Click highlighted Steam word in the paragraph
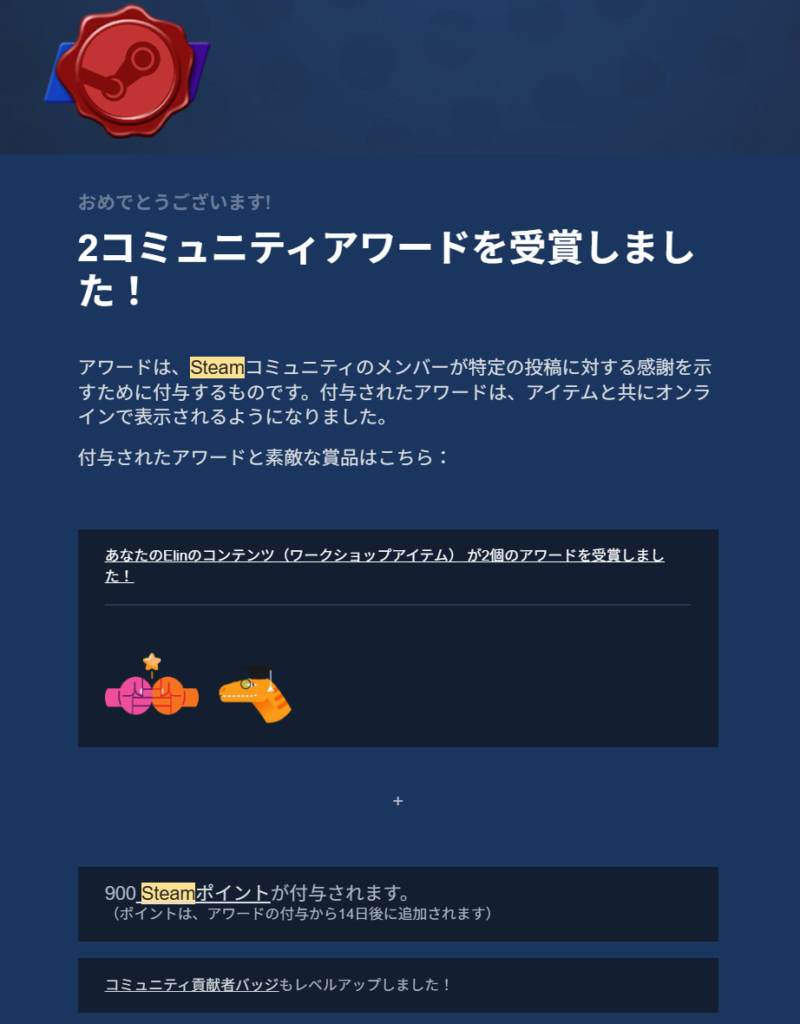800x1024 pixels. pyautogui.click(x=217, y=368)
